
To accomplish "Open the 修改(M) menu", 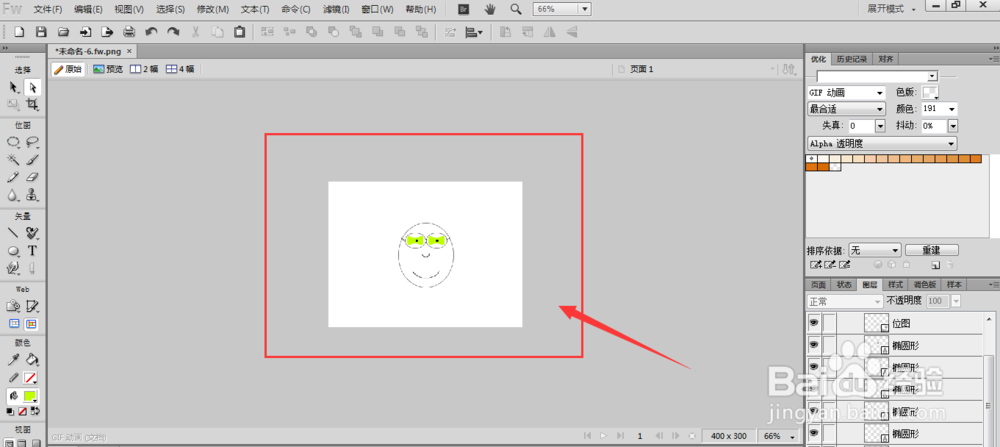I will (213, 10).
